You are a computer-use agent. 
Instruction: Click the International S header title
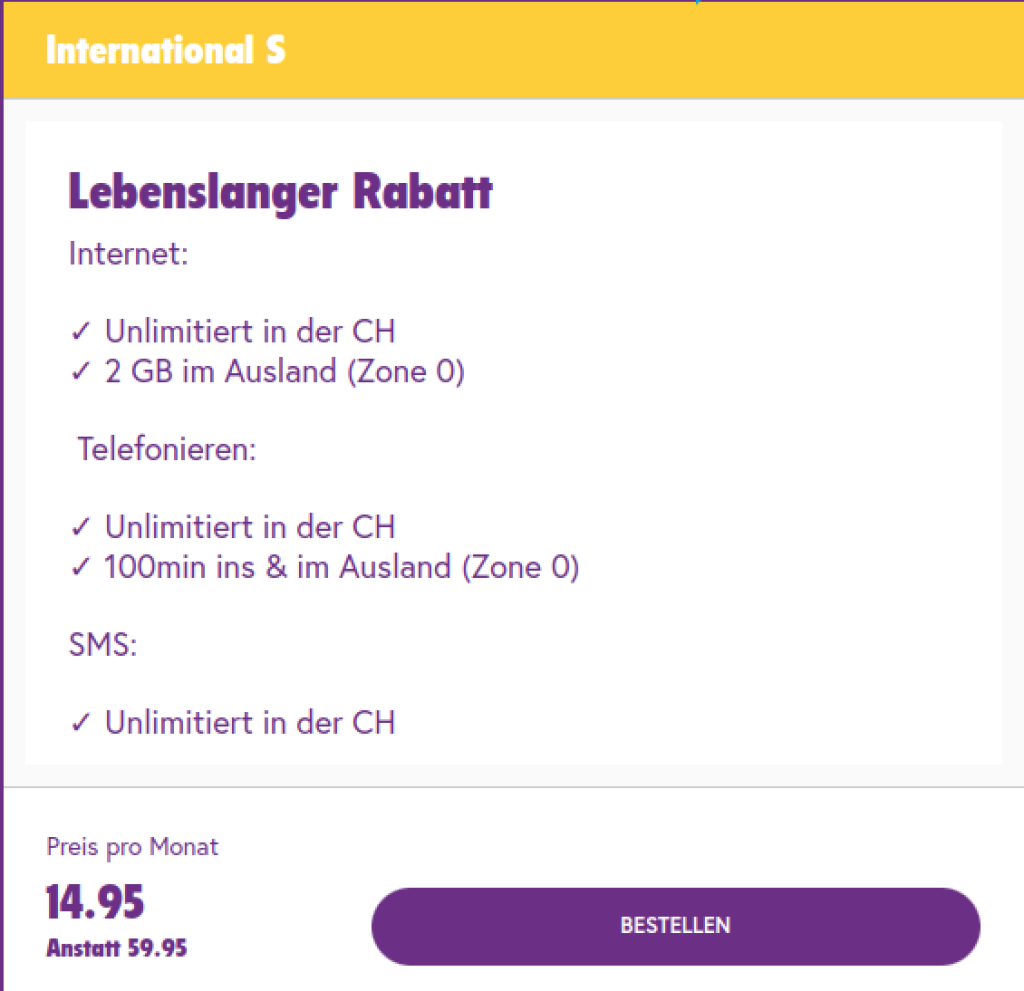point(165,51)
